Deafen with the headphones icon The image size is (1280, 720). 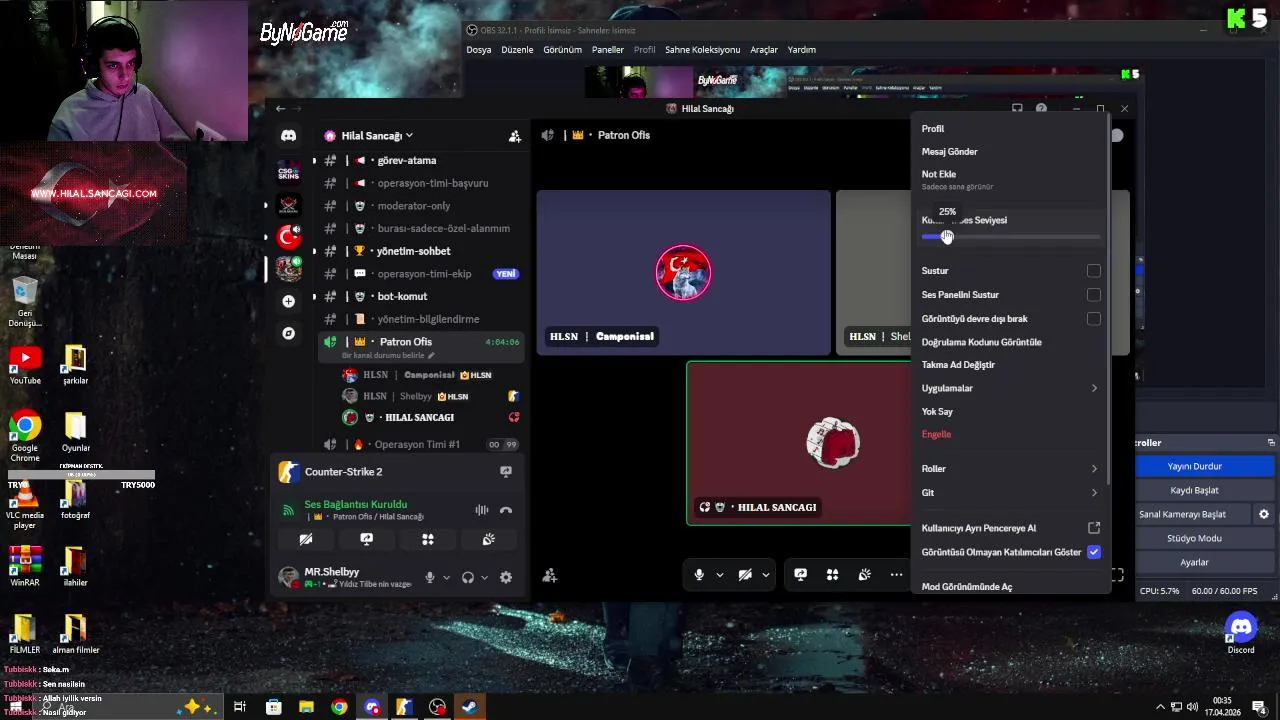[x=467, y=577]
